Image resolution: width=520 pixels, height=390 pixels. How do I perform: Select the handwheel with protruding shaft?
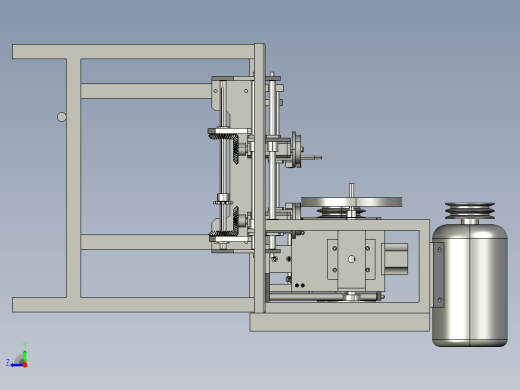coord(297,149)
